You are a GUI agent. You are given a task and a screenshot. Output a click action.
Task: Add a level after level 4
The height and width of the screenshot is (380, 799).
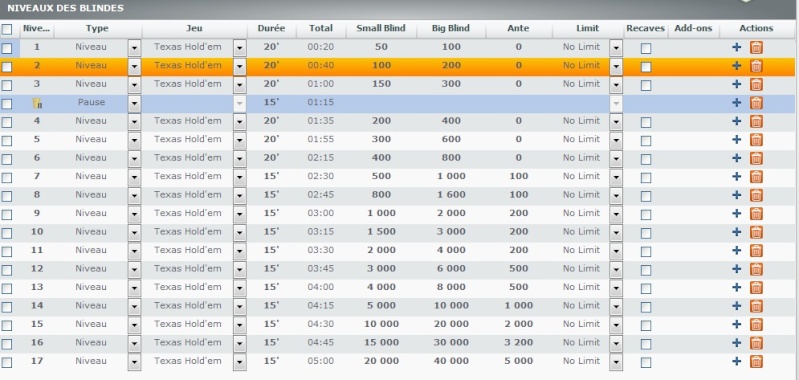pos(736,122)
